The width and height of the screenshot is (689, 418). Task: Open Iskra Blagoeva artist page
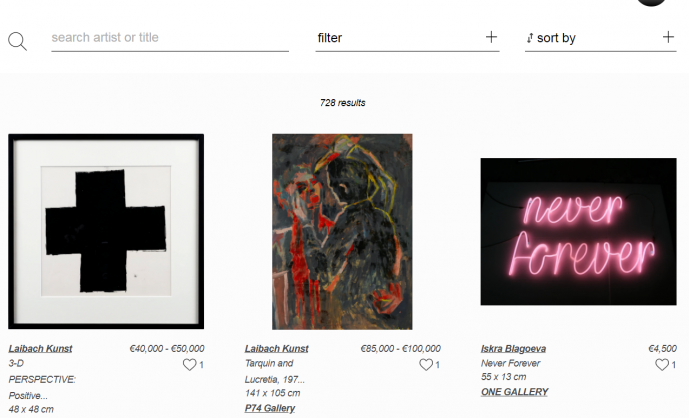[x=513, y=349]
